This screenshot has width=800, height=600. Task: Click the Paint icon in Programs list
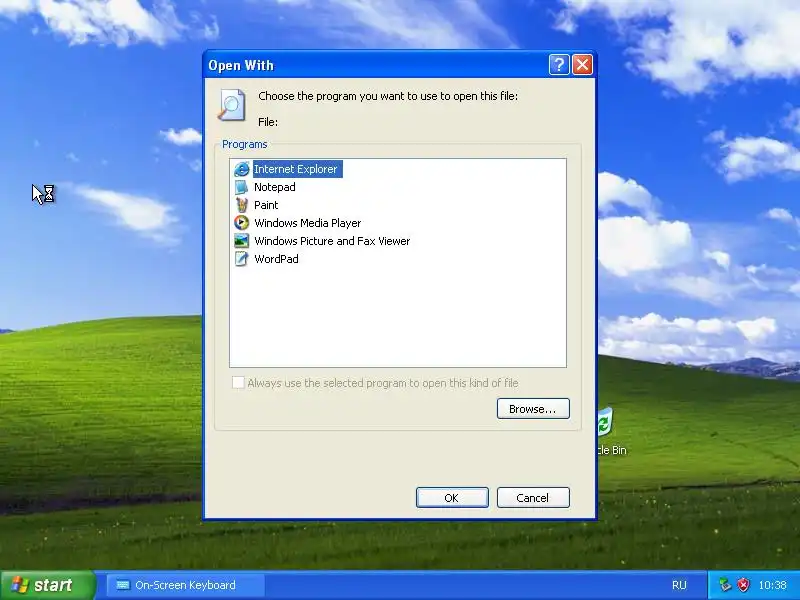coord(241,205)
